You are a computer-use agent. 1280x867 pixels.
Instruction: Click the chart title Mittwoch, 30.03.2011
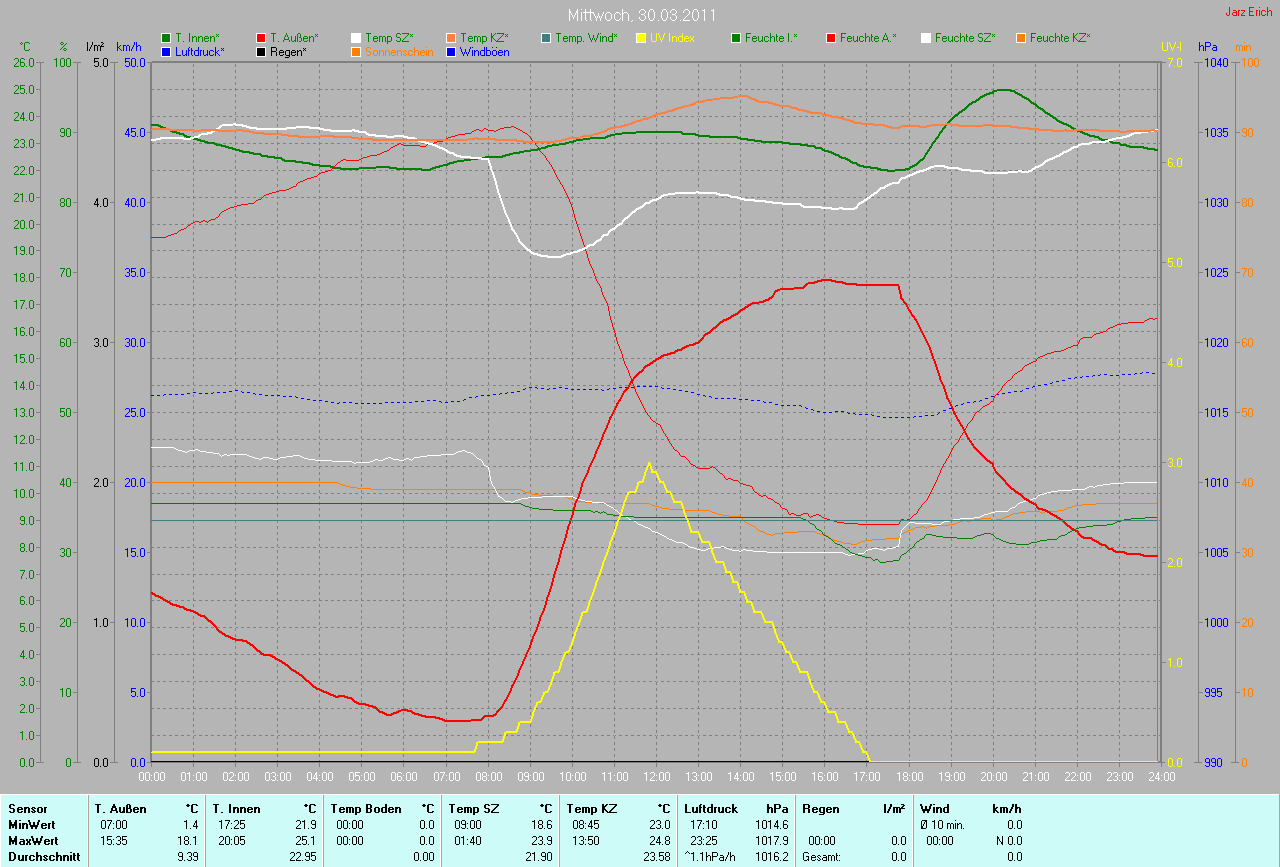click(x=640, y=16)
